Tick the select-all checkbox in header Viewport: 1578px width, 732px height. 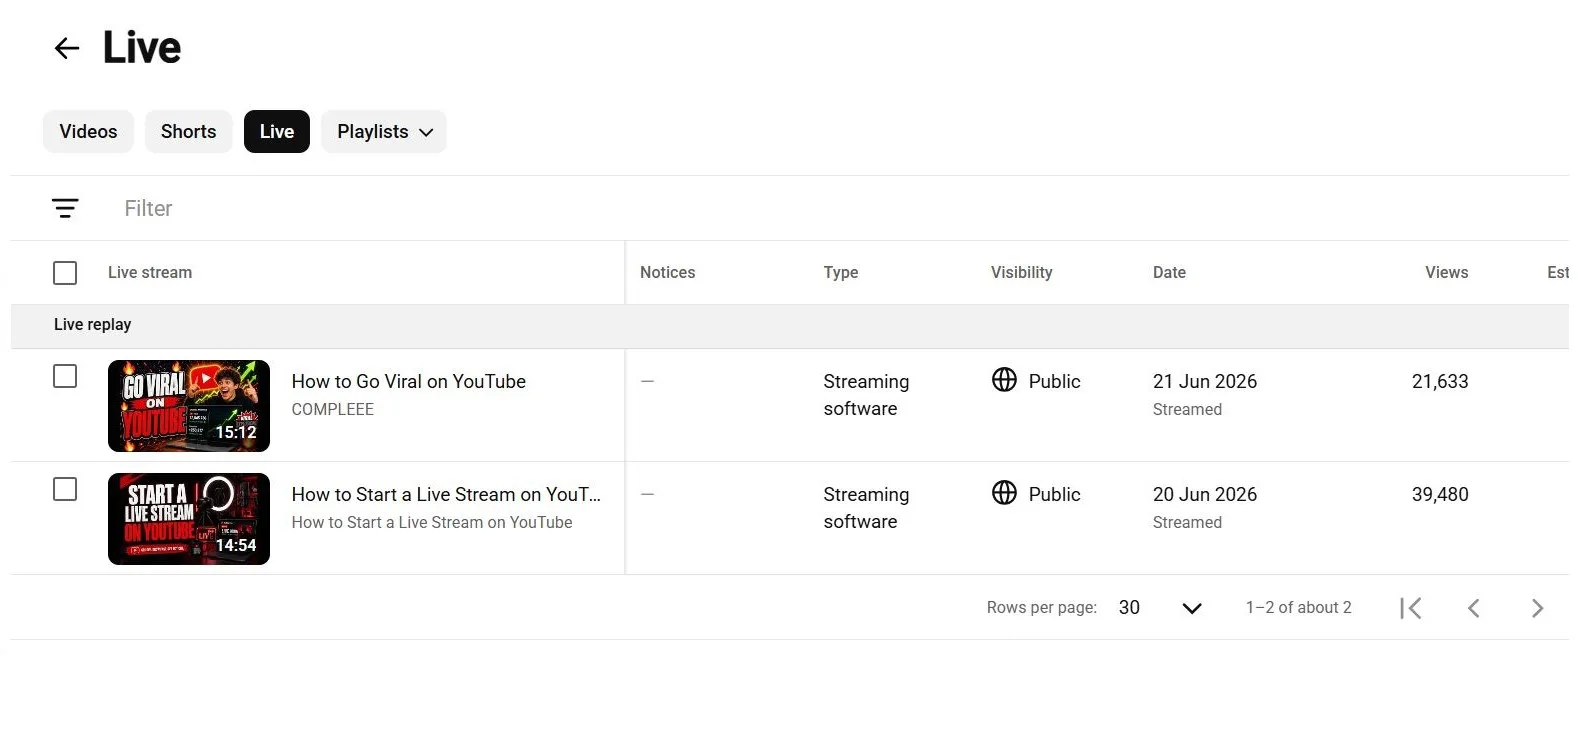point(65,273)
